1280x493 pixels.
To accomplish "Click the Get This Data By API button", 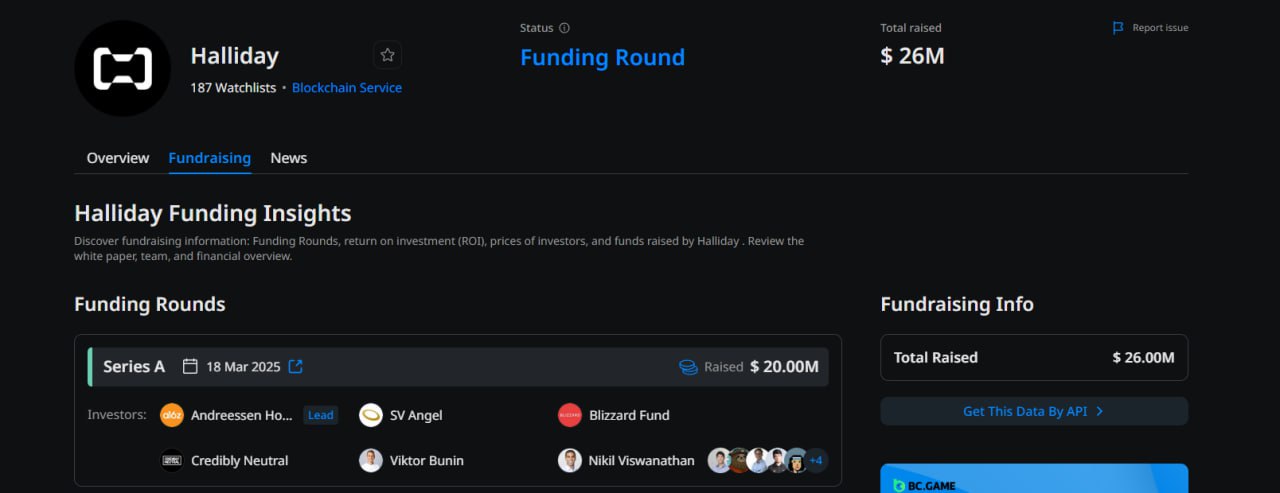I will [x=1034, y=411].
